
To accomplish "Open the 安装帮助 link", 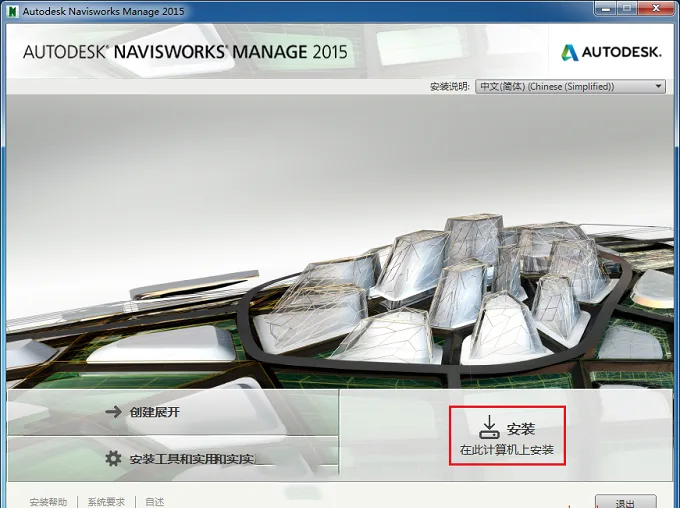I will coord(48,502).
